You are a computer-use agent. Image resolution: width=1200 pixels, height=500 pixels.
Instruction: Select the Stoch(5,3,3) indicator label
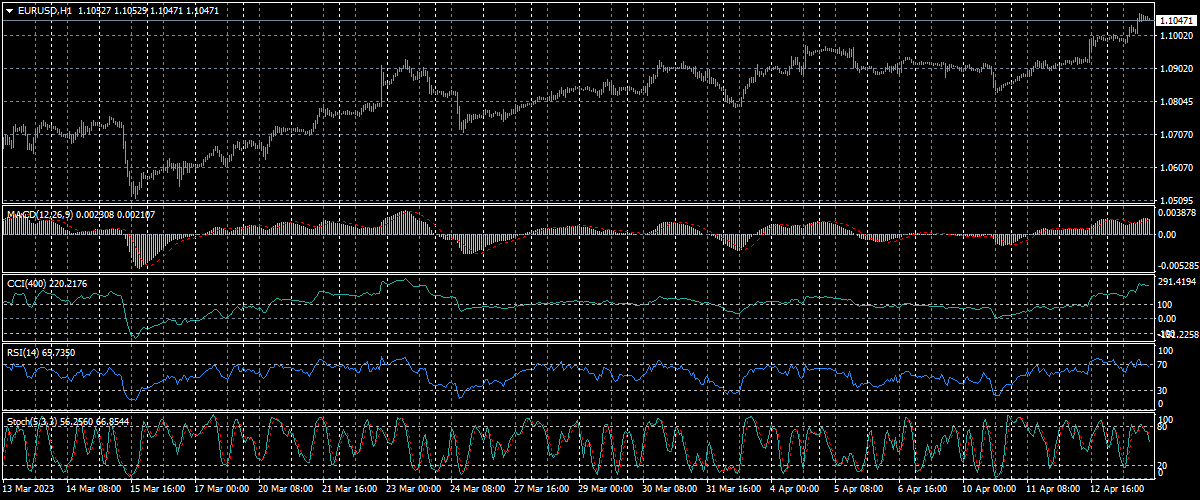coord(32,422)
